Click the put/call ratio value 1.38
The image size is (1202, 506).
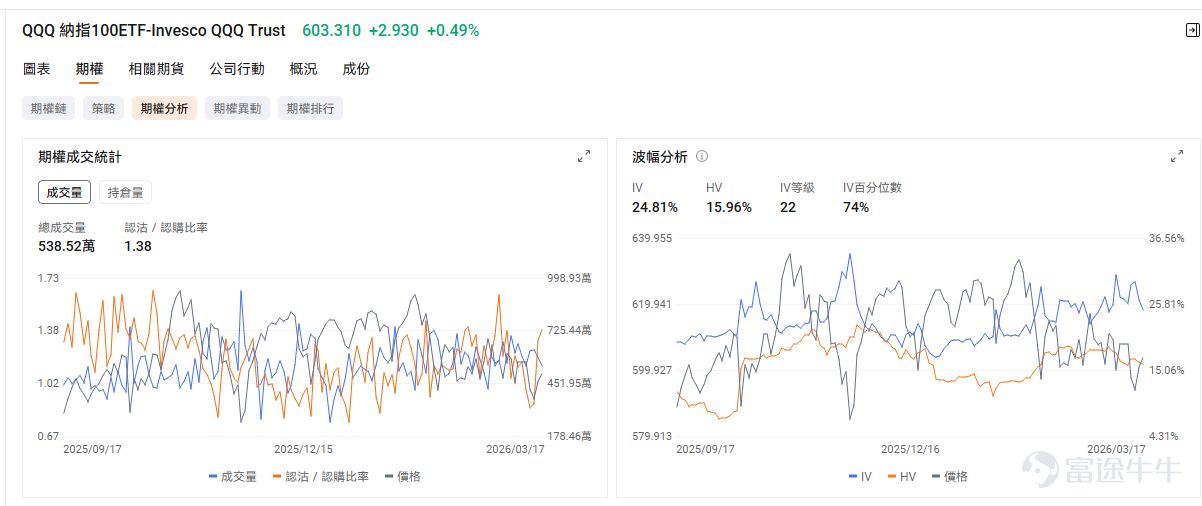(138, 245)
